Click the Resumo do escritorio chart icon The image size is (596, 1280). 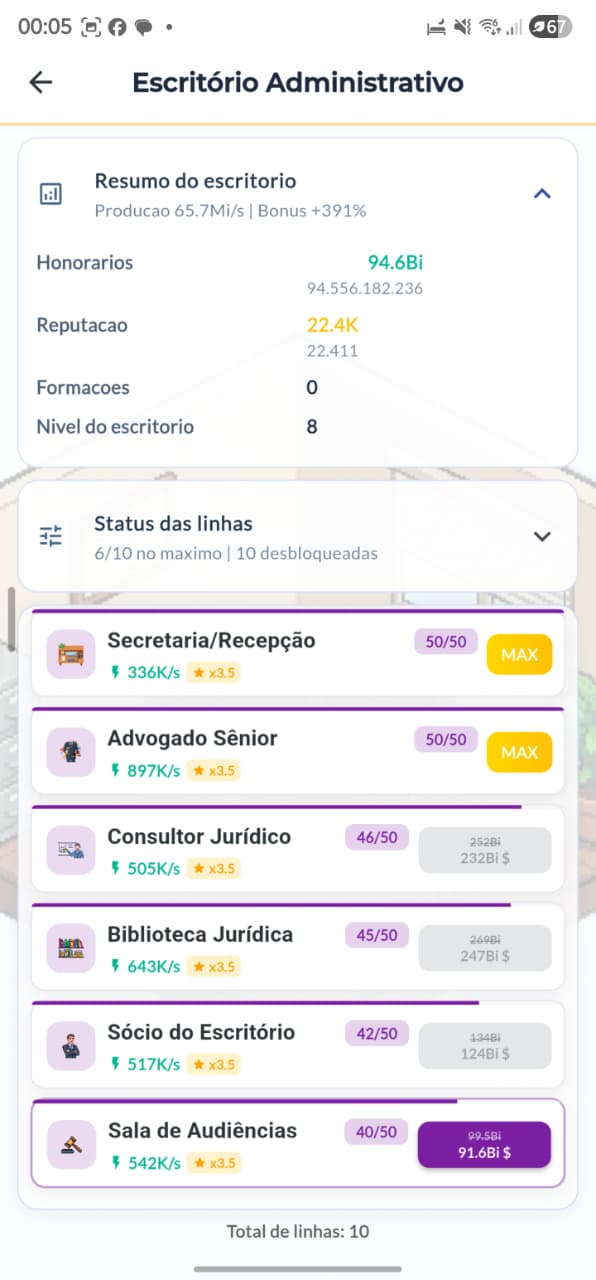click(x=51, y=193)
